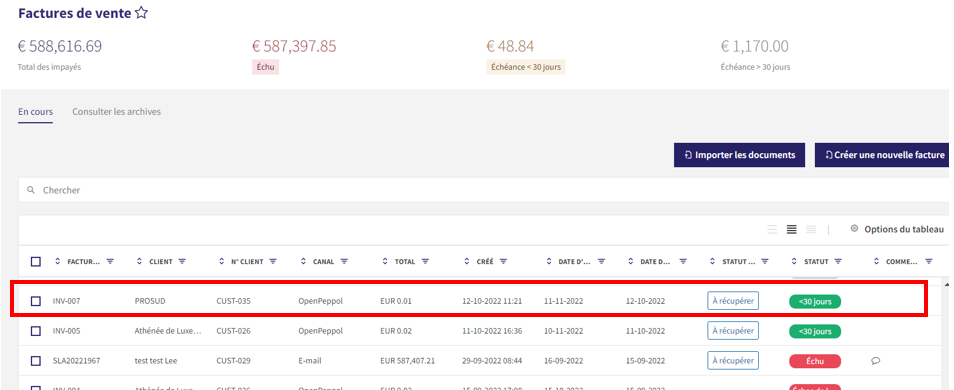This screenshot has height=390, width=954.
Task: Sort by Canal column arrows
Action: point(303,262)
